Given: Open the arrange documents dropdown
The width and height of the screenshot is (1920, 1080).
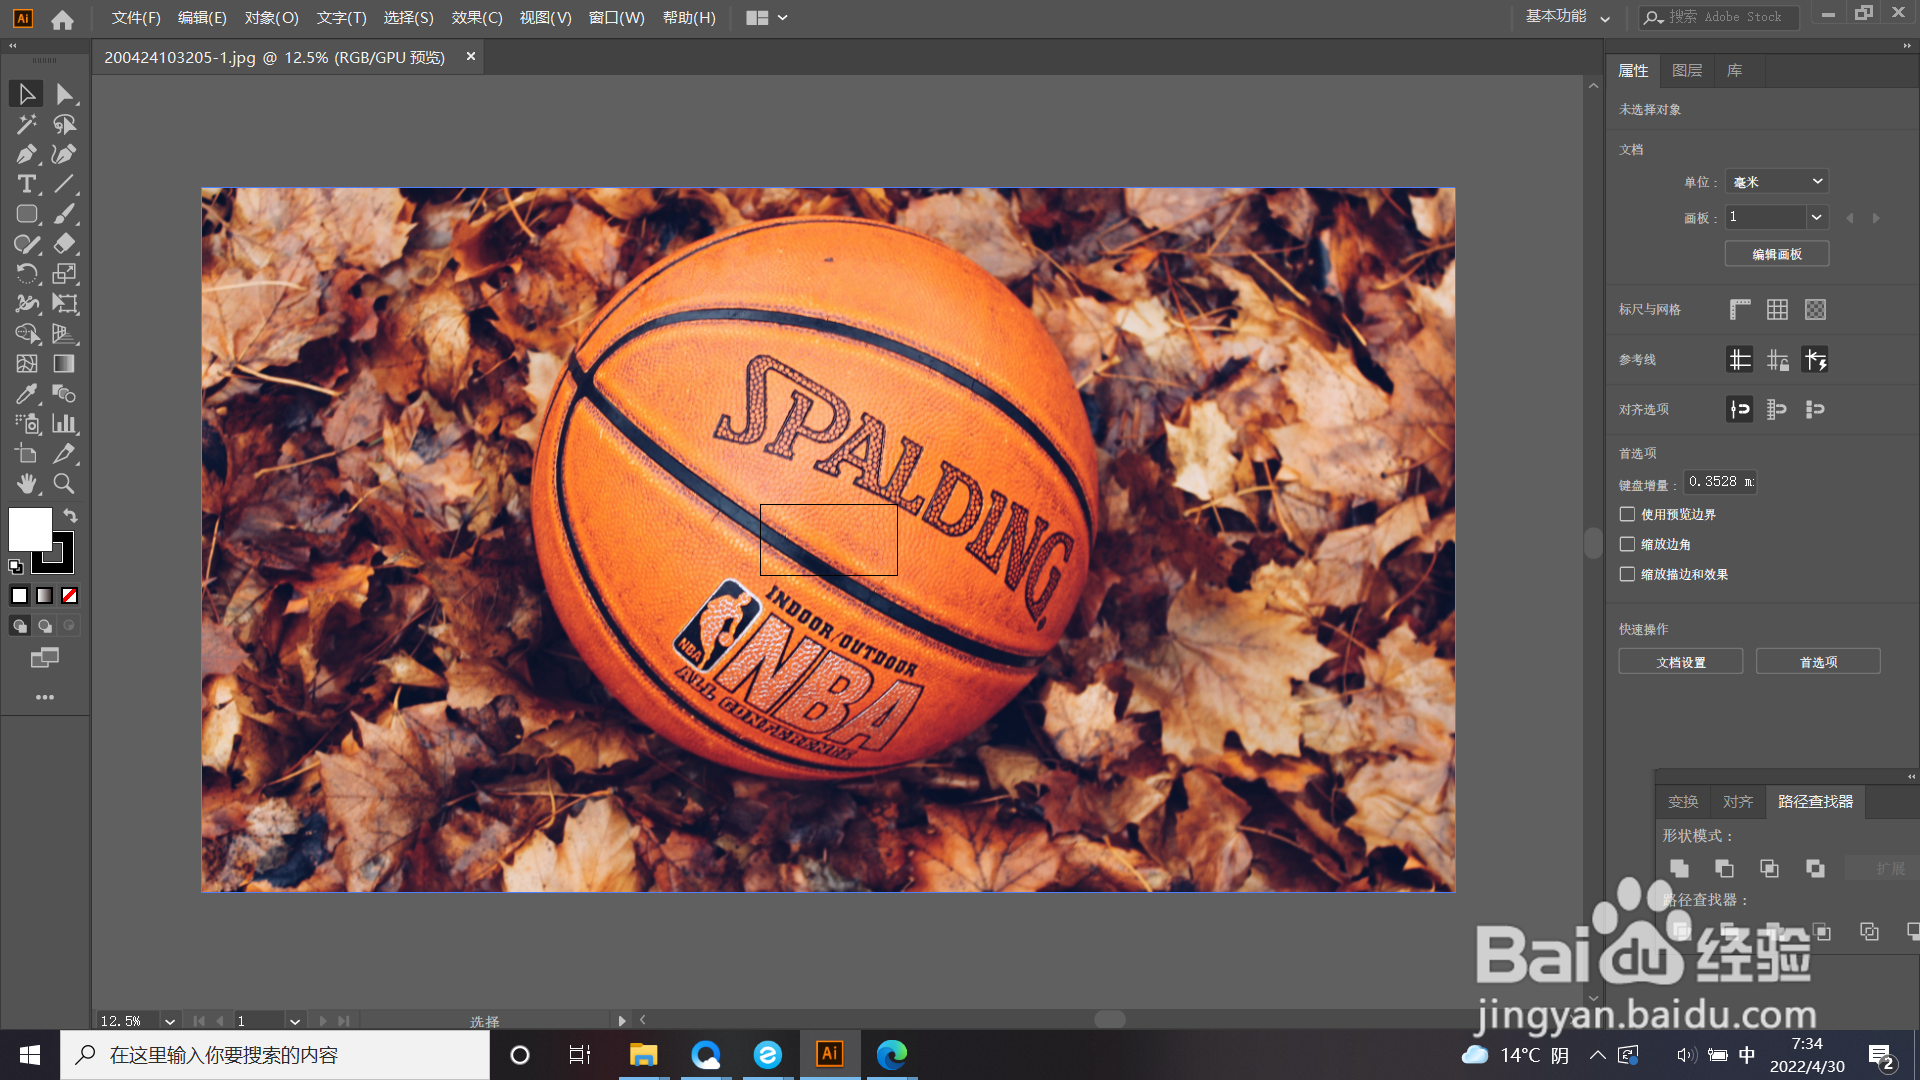Looking at the screenshot, I should (x=767, y=17).
